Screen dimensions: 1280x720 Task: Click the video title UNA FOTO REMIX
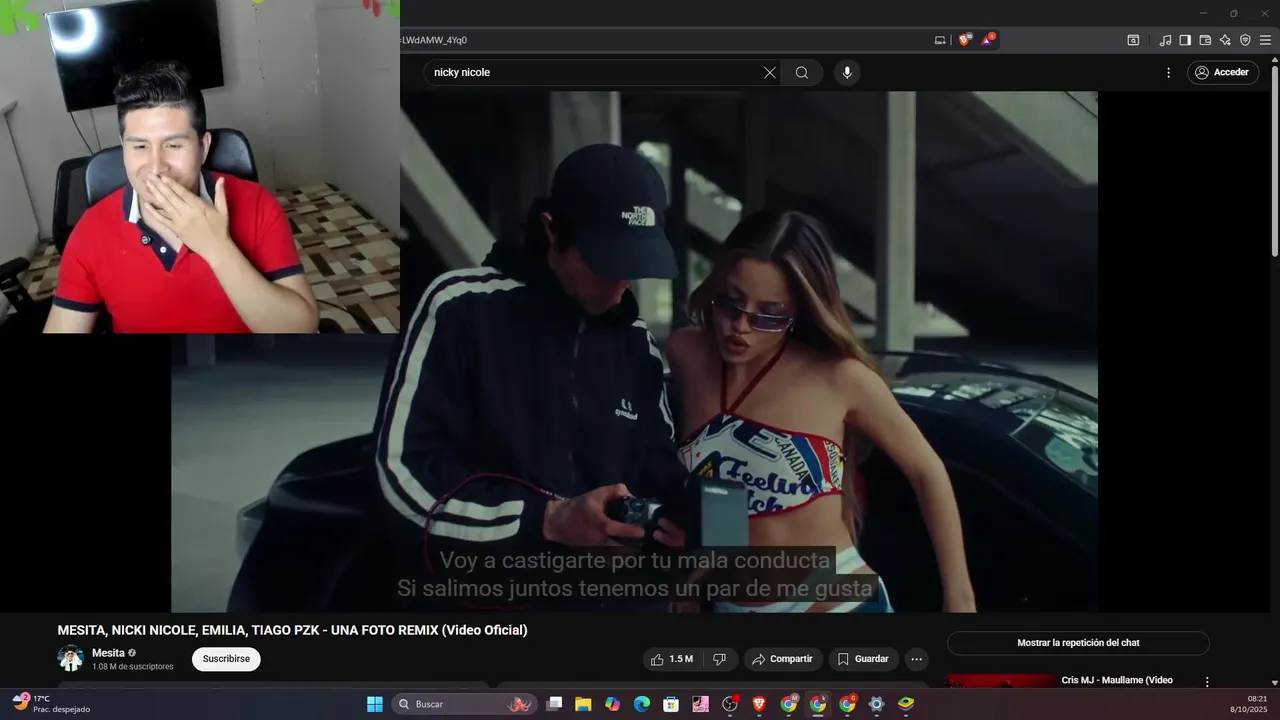pyautogui.click(x=292, y=630)
